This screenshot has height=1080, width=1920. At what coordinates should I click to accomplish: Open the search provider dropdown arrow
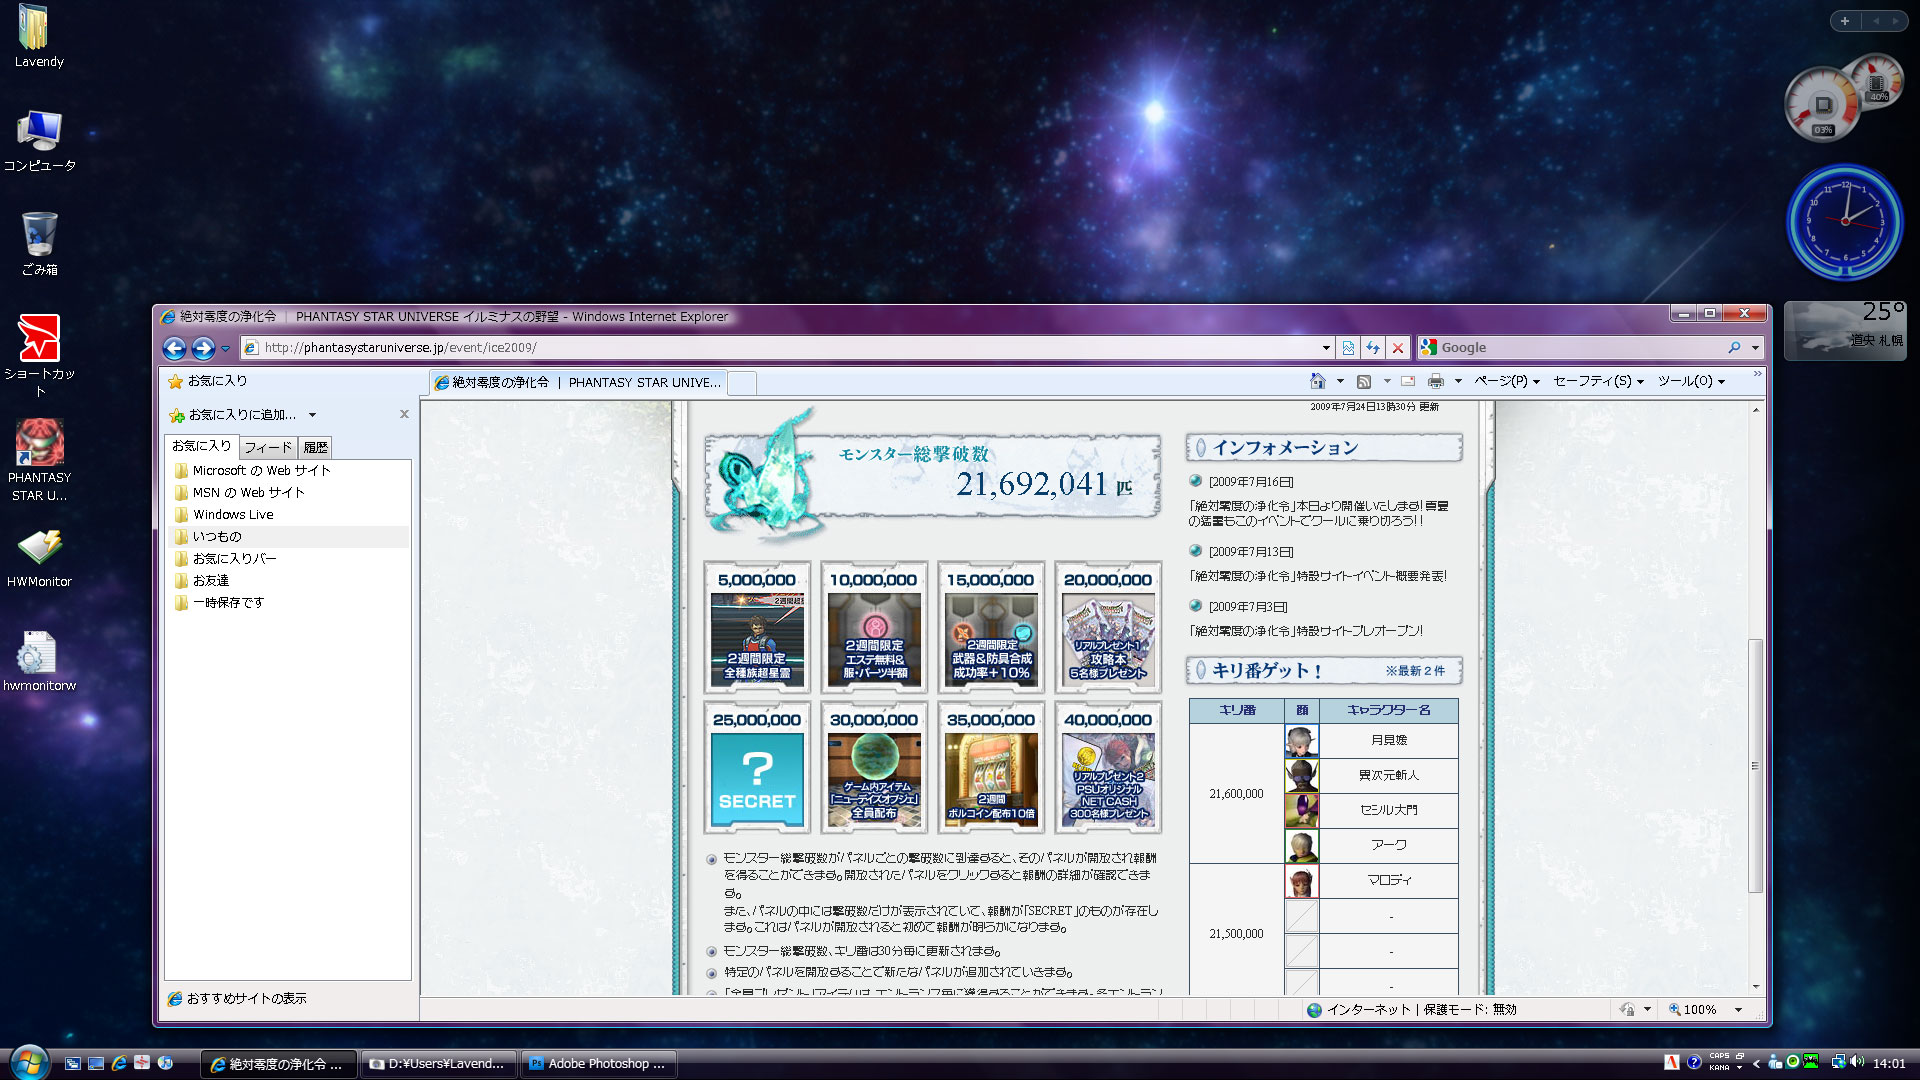[x=1755, y=348]
